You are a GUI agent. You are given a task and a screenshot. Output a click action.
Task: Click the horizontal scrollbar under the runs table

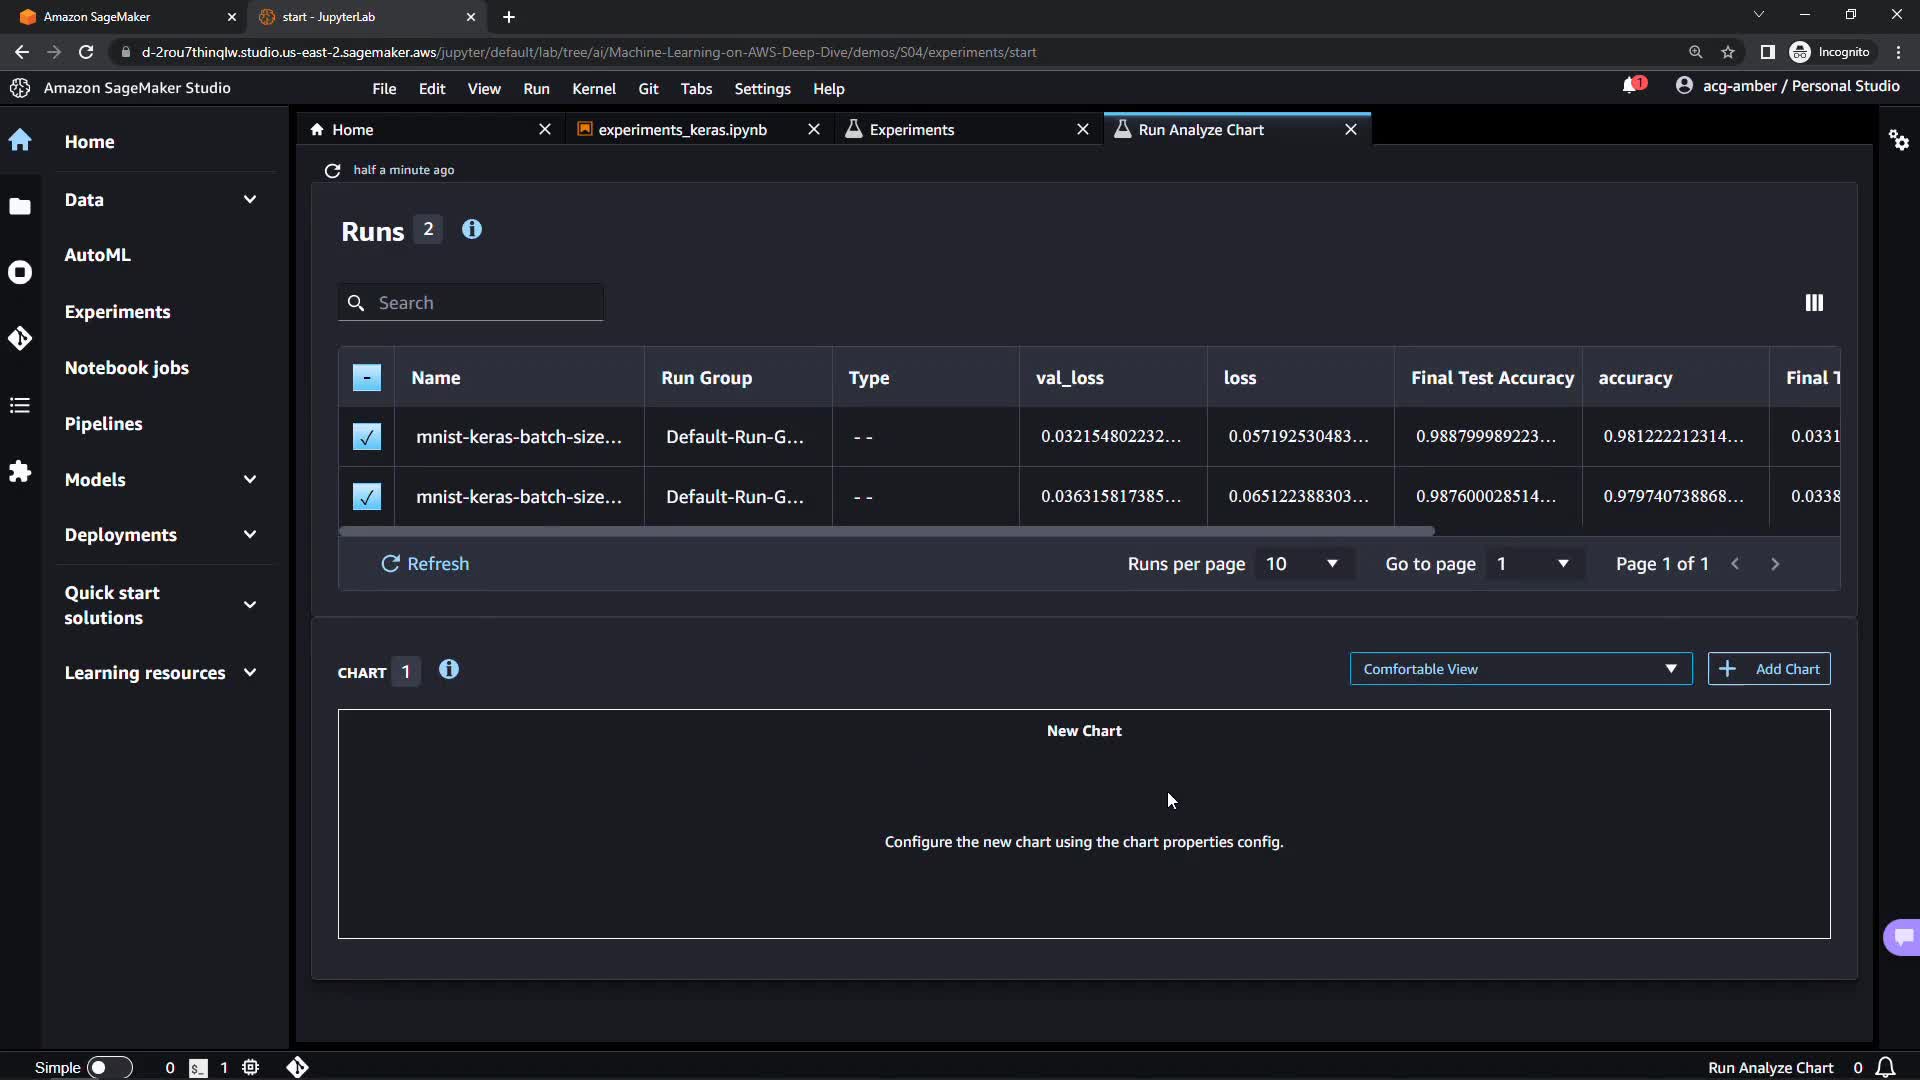pyautogui.click(x=886, y=531)
